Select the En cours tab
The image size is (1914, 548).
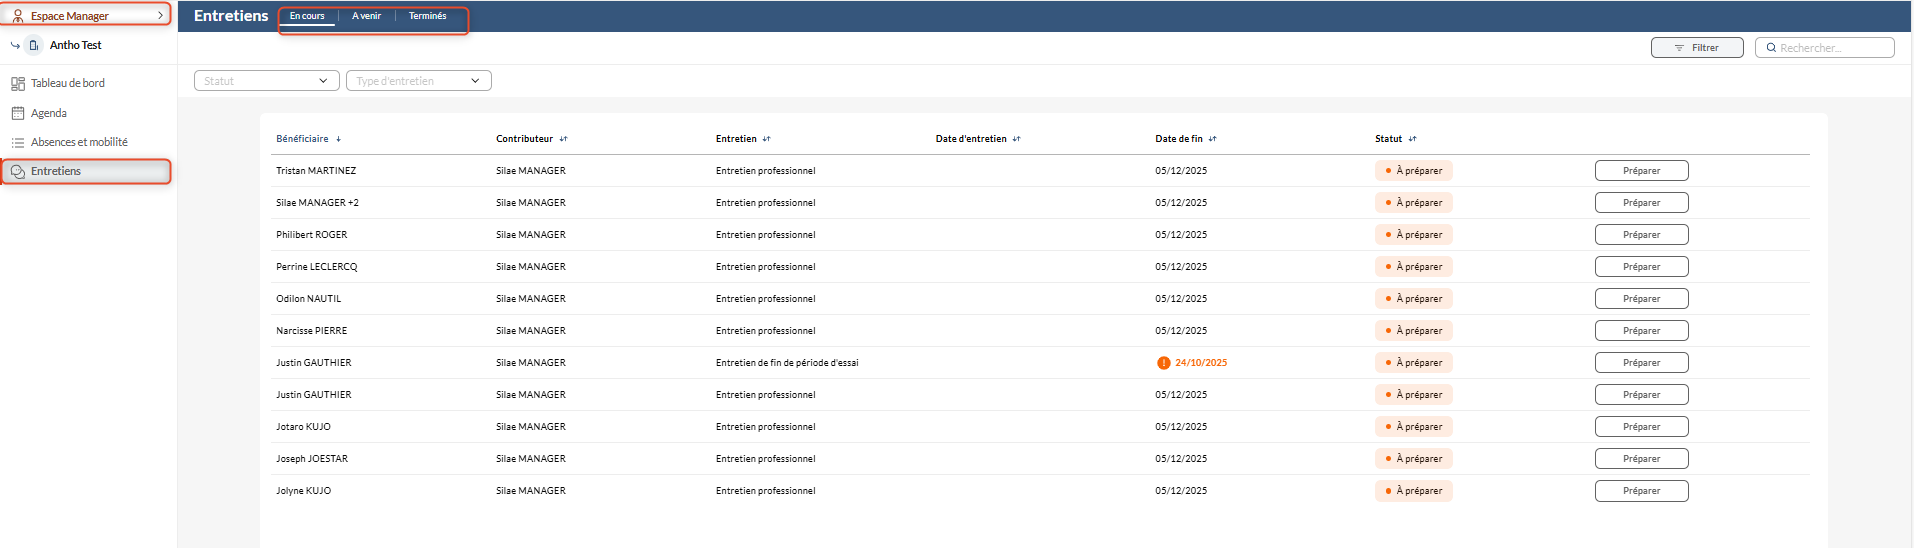coord(307,16)
